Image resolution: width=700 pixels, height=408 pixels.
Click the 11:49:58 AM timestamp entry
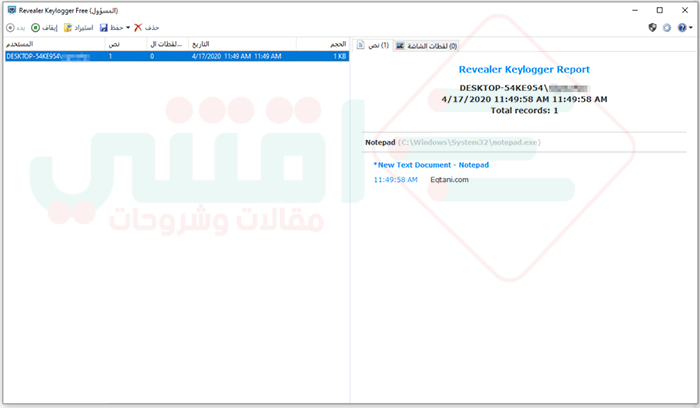(396, 179)
